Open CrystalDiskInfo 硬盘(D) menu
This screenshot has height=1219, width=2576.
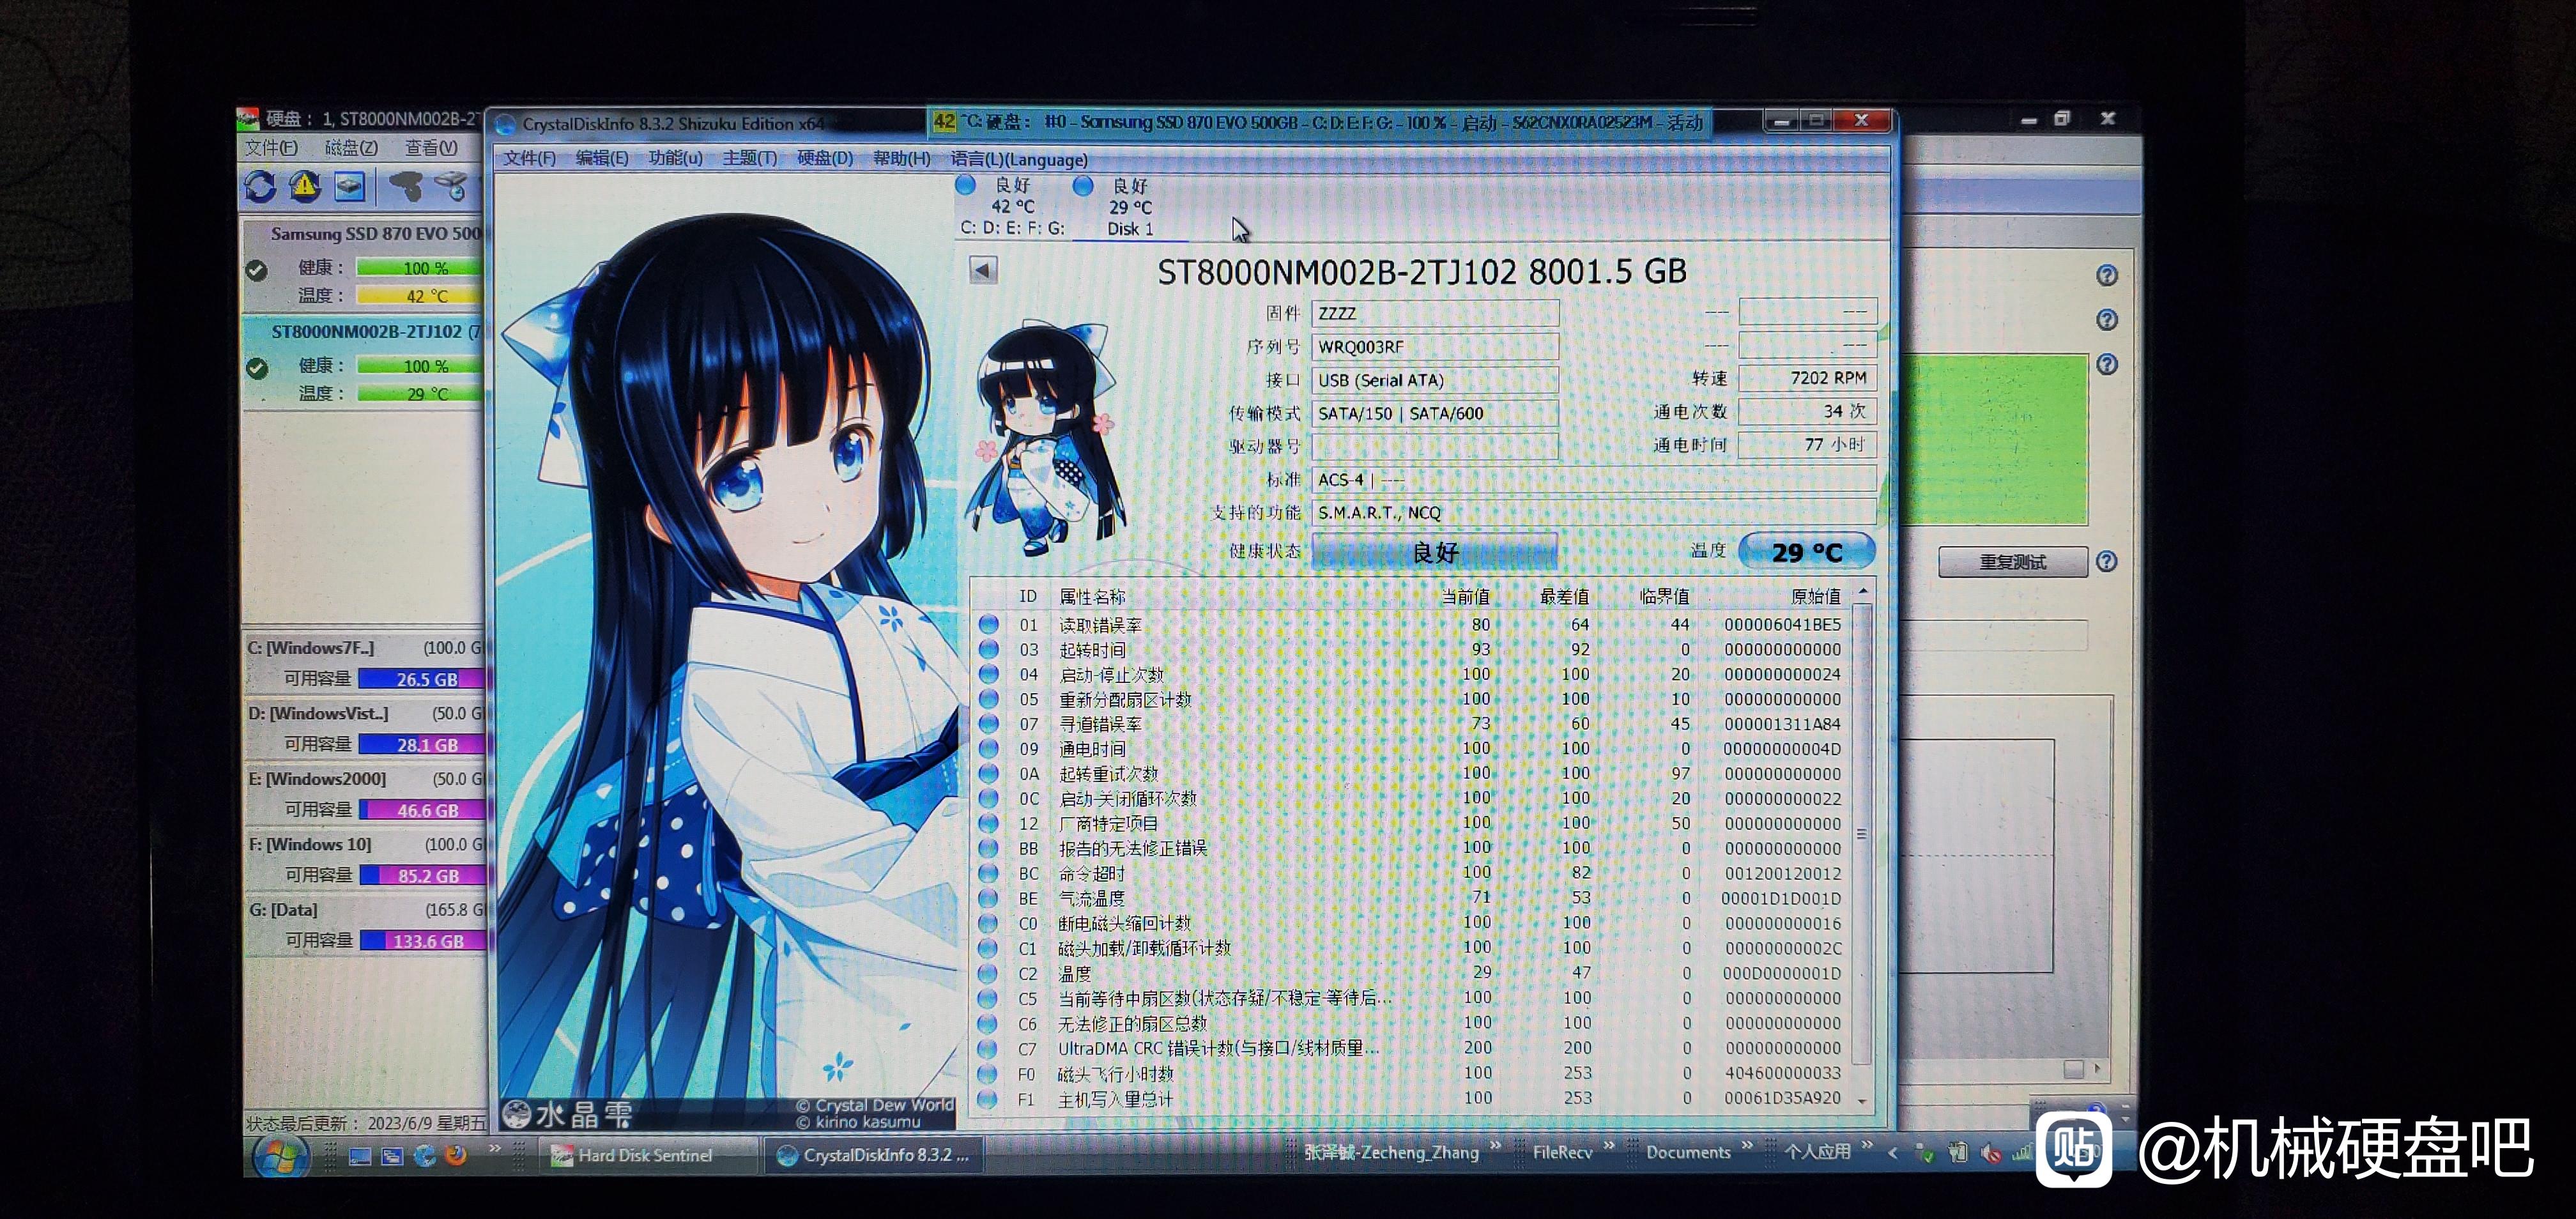[x=825, y=158]
